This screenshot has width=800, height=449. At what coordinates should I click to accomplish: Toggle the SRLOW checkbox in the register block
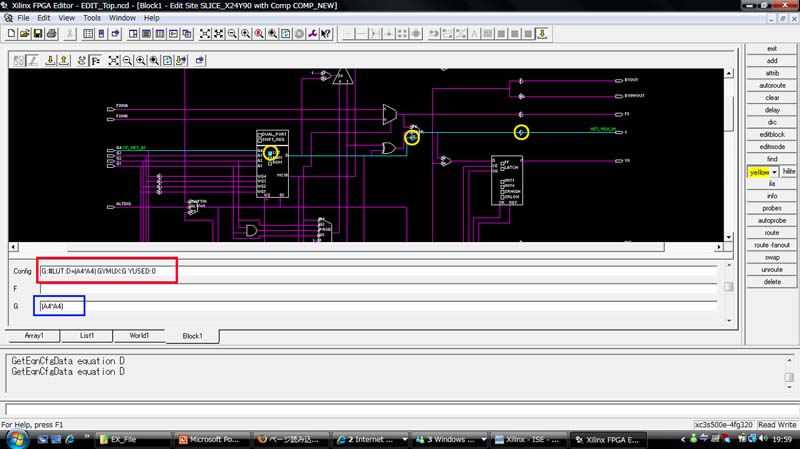click(503, 197)
